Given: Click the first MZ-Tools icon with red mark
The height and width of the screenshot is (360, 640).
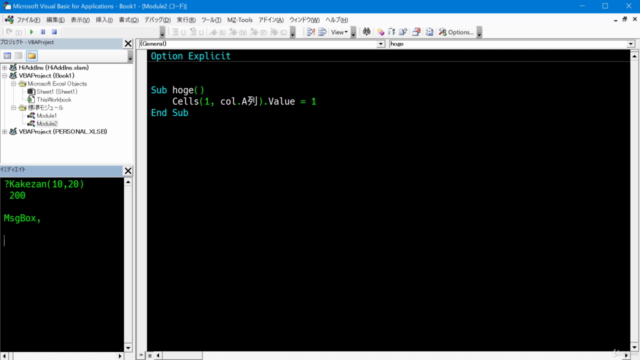Looking at the screenshot, I should click(311, 32).
